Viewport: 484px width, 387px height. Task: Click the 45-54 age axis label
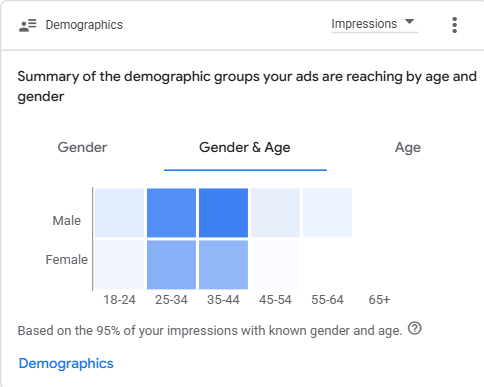coord(275,300)
